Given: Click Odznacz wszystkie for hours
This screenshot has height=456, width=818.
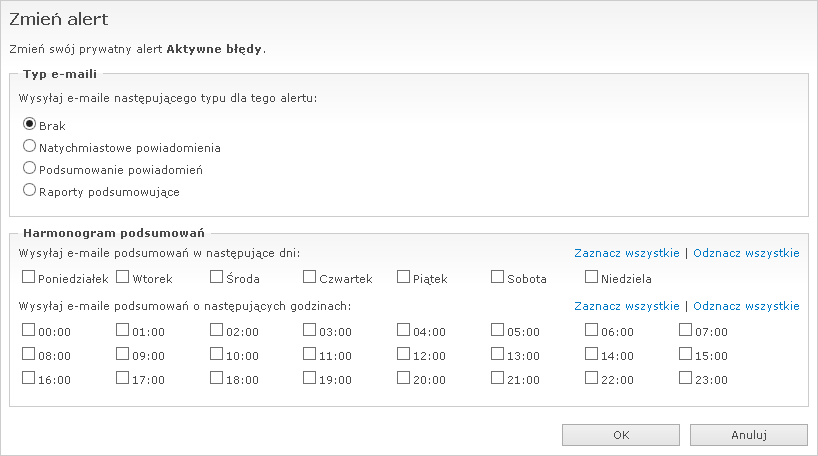Looking at the screenshot, I should (x=746, y=306).
